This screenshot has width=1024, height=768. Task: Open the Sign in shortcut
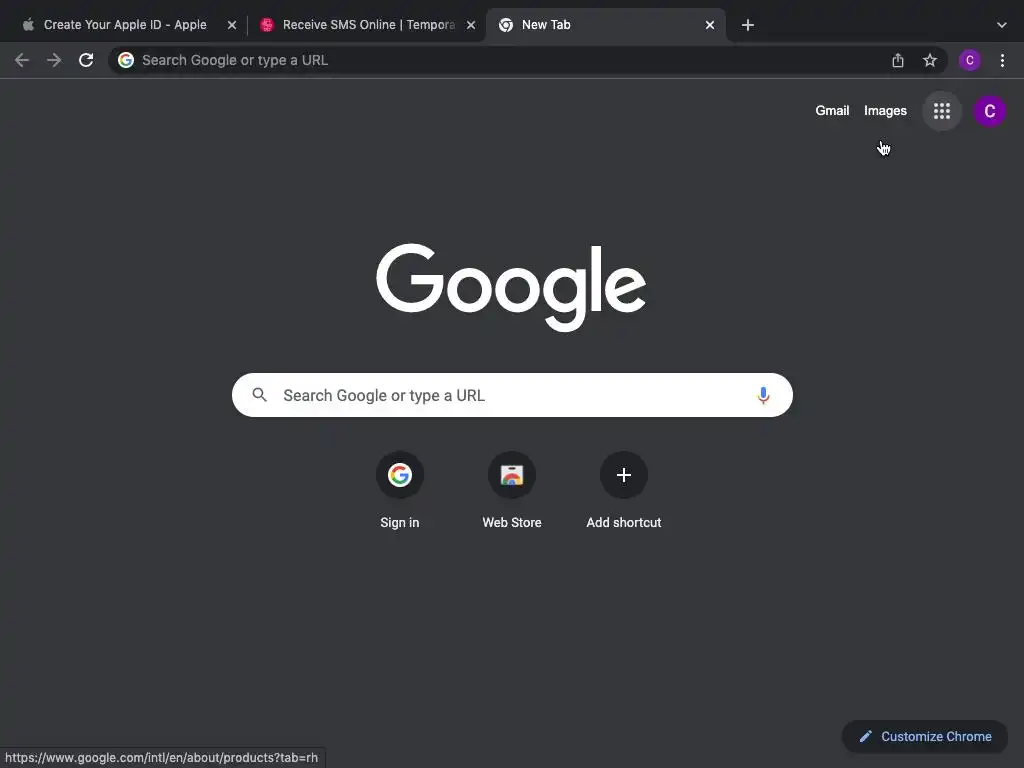coord(400,490)
